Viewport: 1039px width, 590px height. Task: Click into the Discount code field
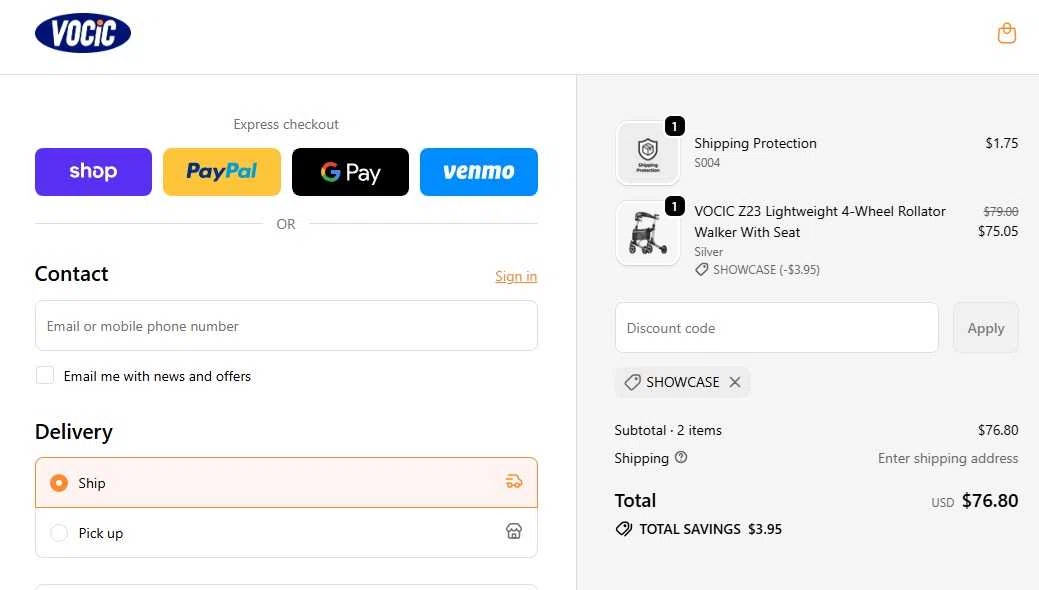coord(777,327)
